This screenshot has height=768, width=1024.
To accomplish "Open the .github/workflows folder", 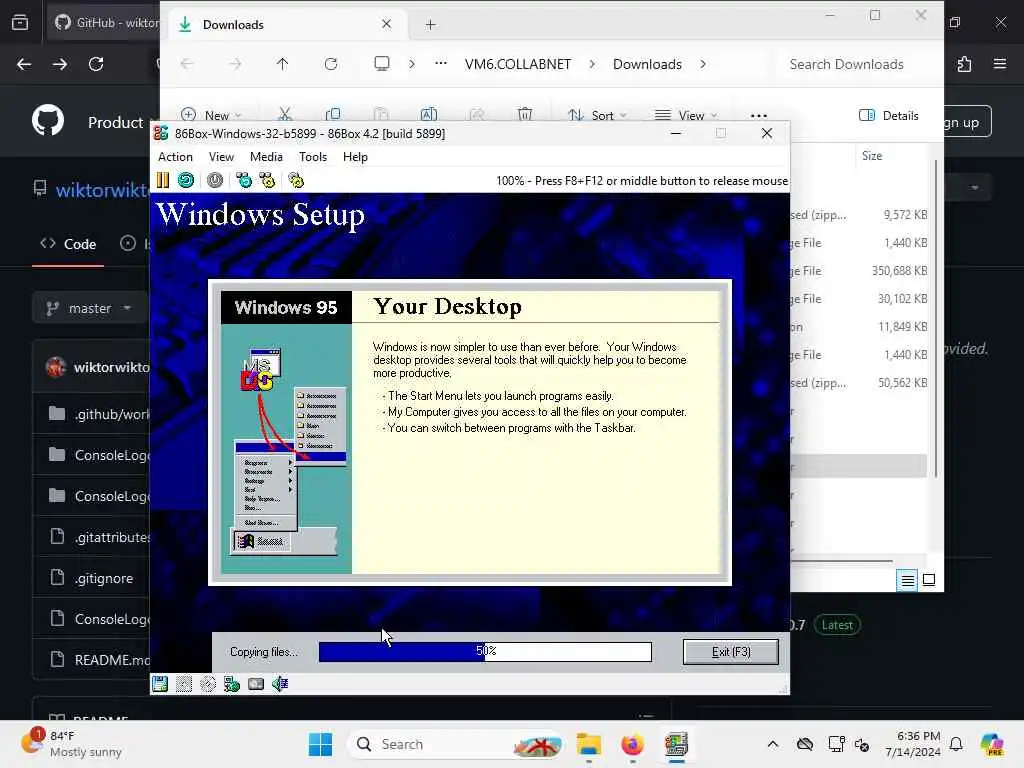I will [x=112, y=414].
